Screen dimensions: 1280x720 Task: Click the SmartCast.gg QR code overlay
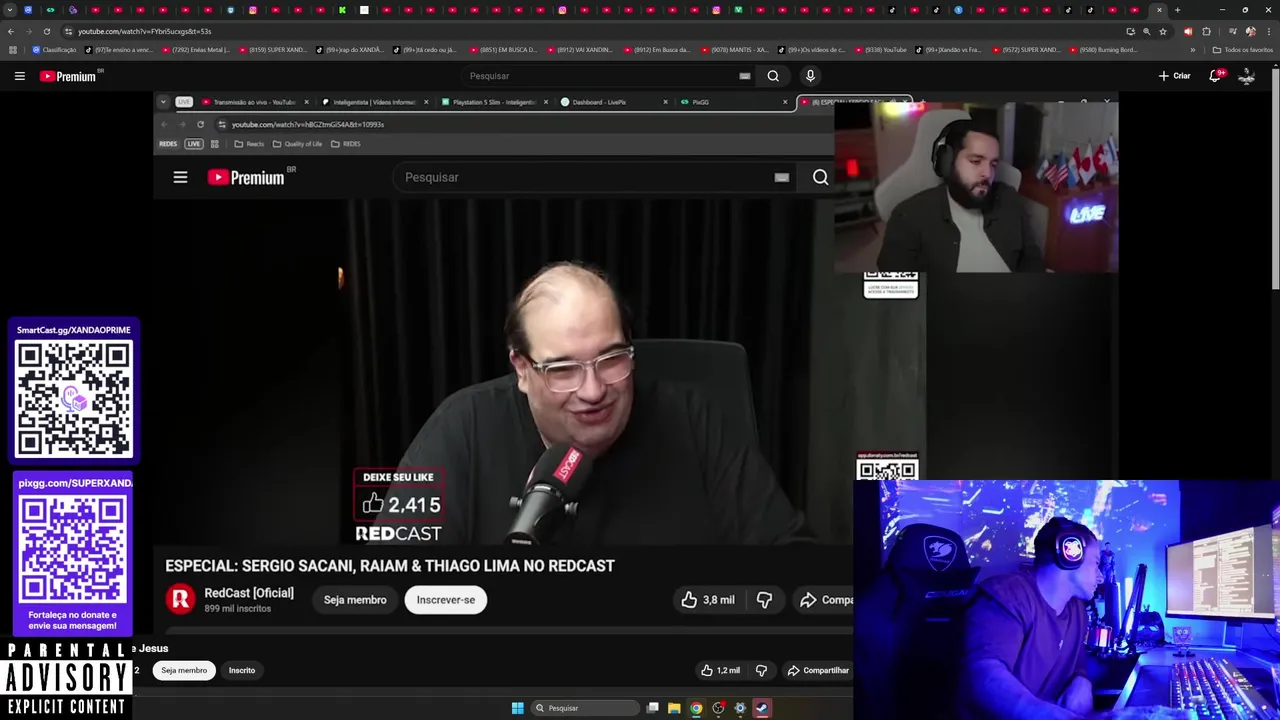tap(73, 399)
